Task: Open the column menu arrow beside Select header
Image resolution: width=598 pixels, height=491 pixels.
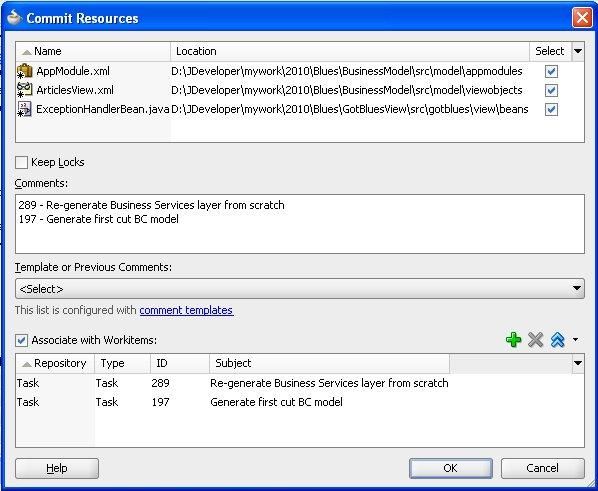Action: [x=578, y=51]
